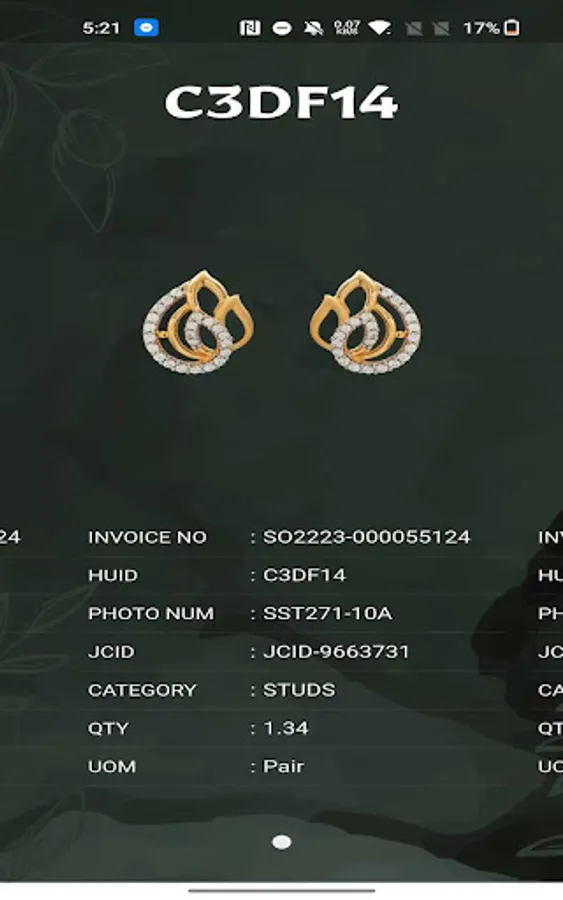Tap the STUDS category value

click(299, 689)
